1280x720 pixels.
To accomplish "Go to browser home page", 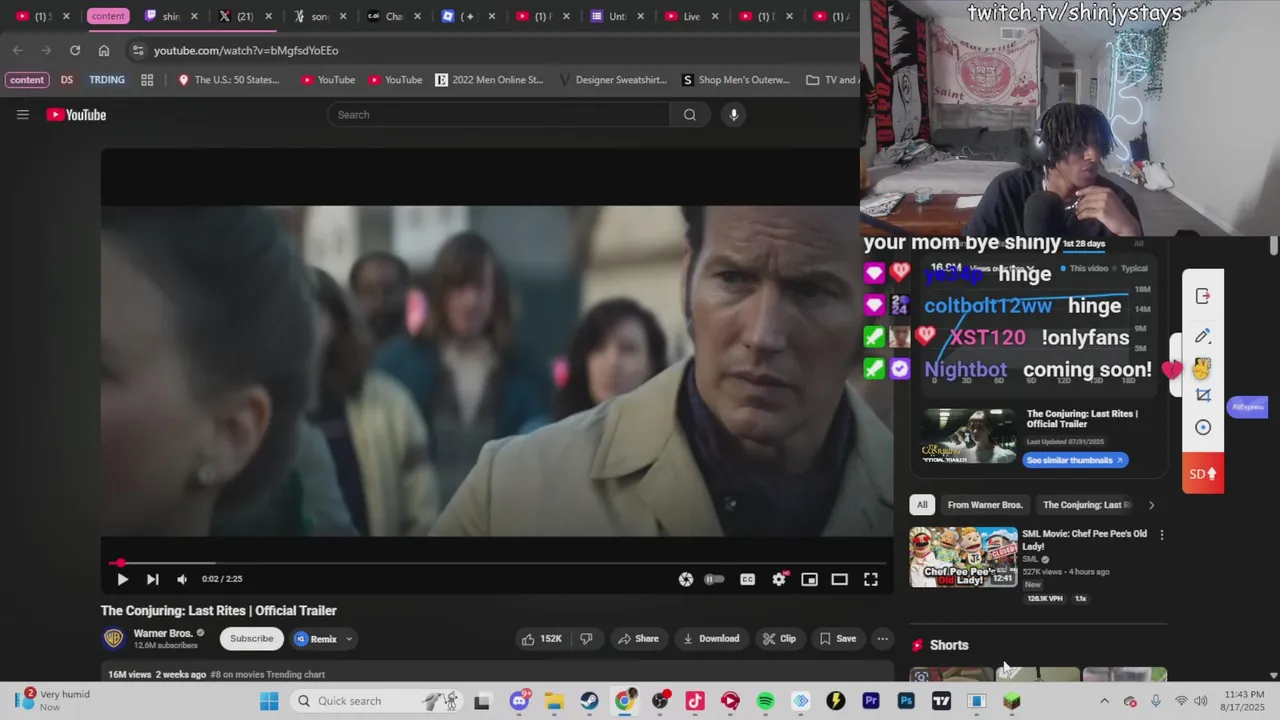I will [104, 50].
